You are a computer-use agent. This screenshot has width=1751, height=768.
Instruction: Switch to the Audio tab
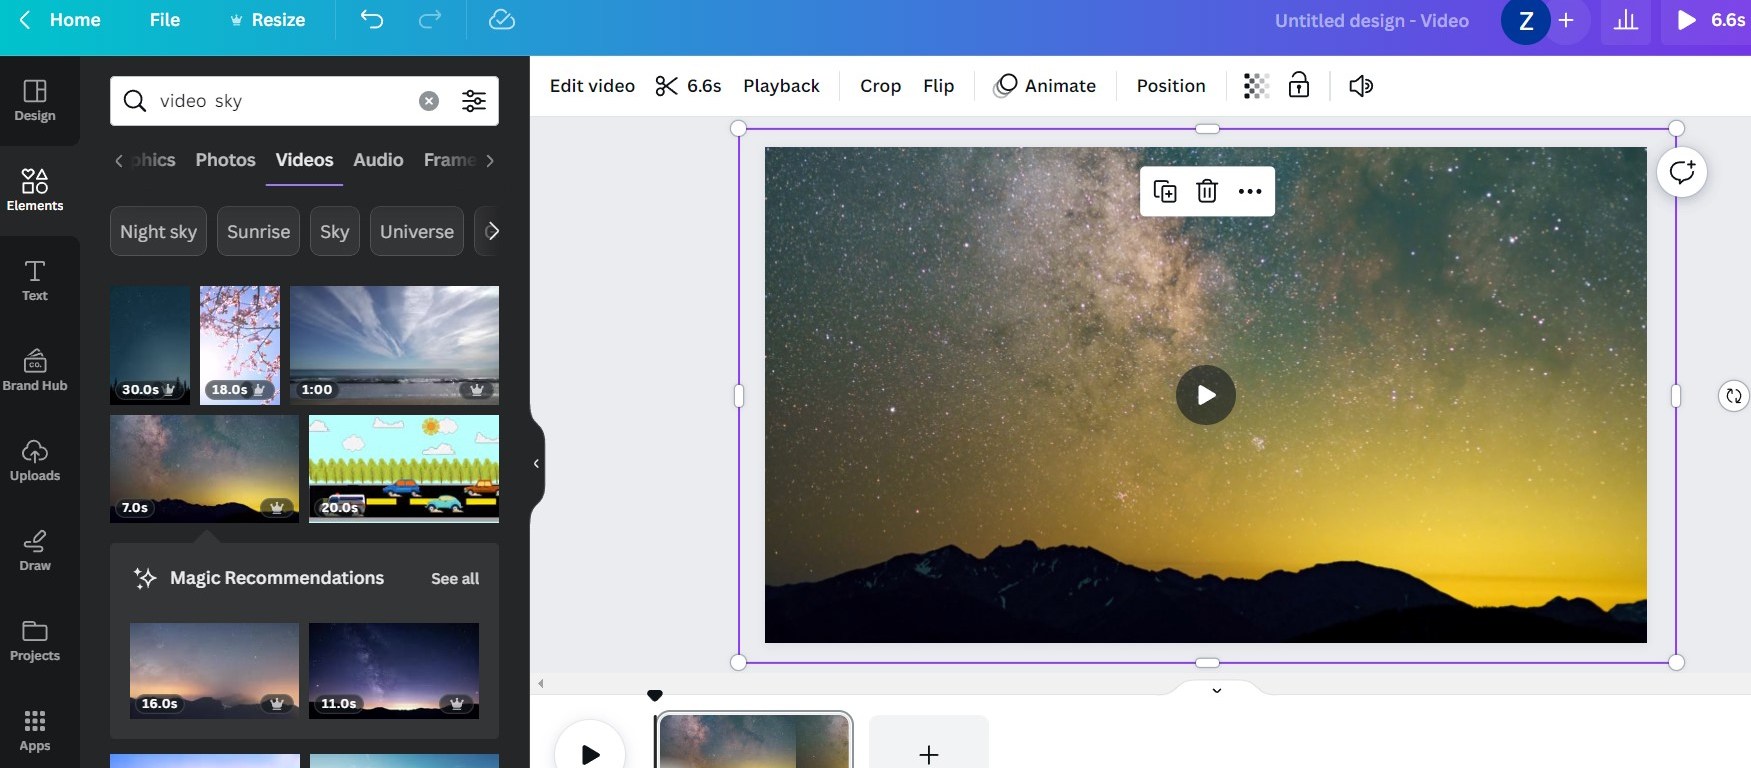[x=378, y=160]
